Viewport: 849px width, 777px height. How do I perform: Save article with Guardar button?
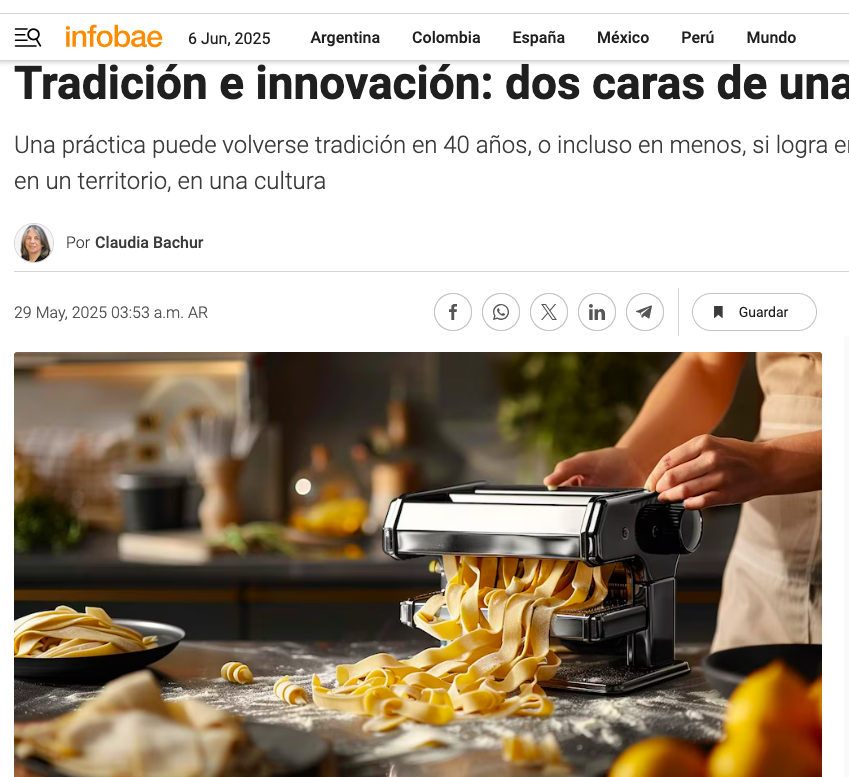point(754,312)
